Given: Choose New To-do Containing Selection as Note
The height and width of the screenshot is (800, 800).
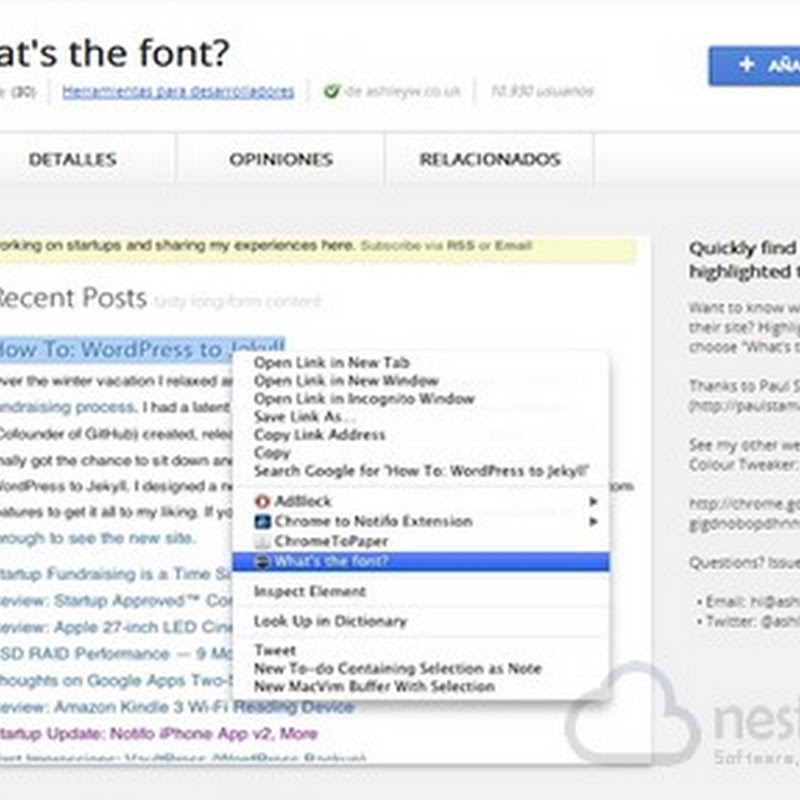Looking at the screenshot, I should coord(420,668).
